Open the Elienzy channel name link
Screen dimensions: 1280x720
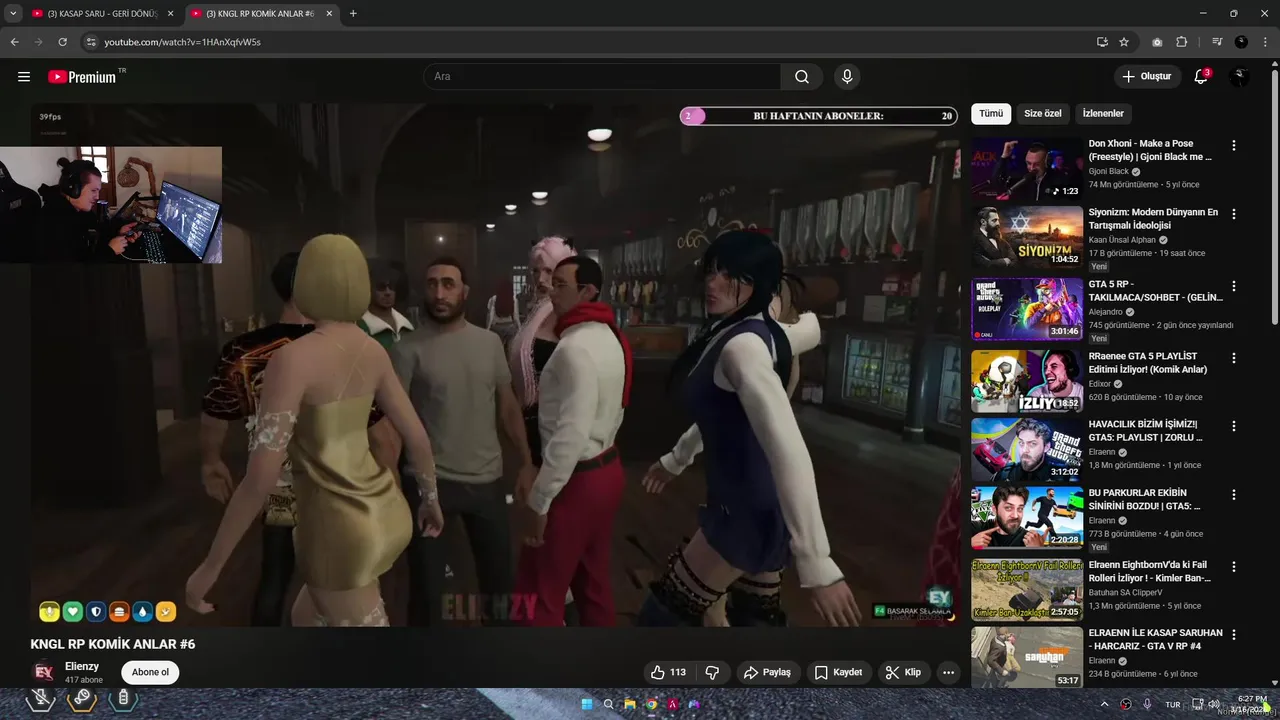point(84,666)
